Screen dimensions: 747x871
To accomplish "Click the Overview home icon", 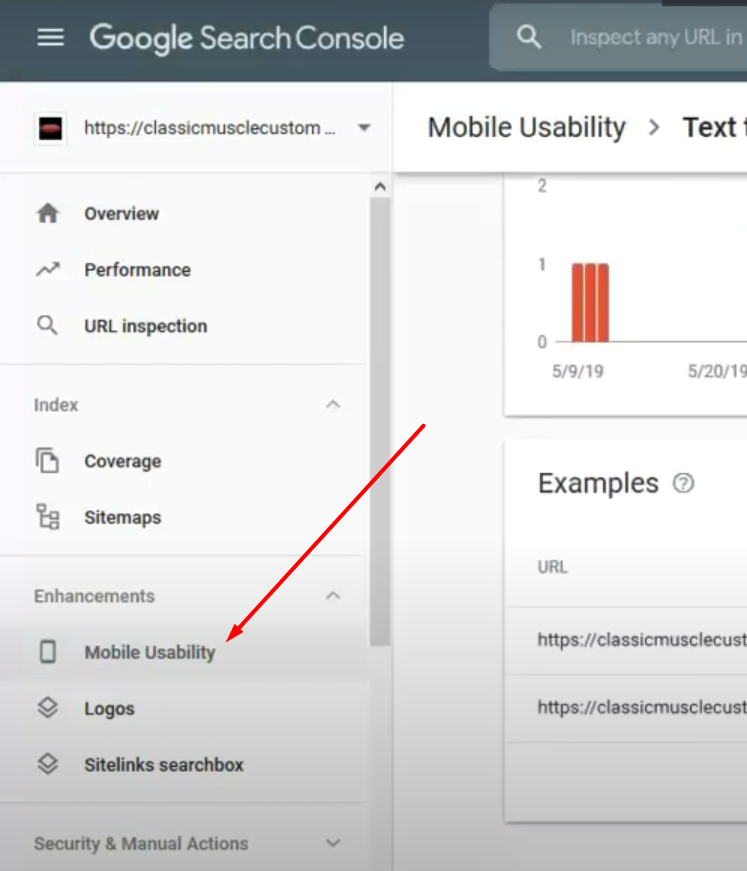I will point(48,213).
